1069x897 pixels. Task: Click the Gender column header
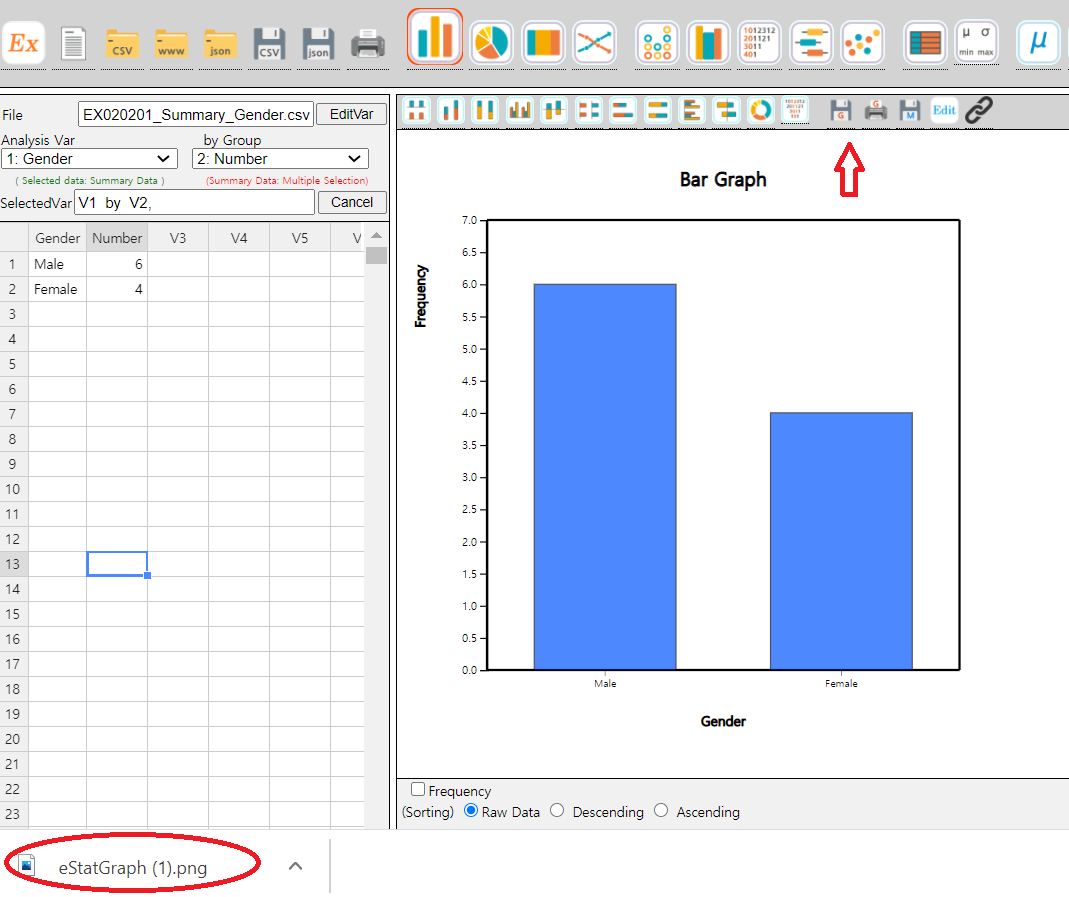57,238
